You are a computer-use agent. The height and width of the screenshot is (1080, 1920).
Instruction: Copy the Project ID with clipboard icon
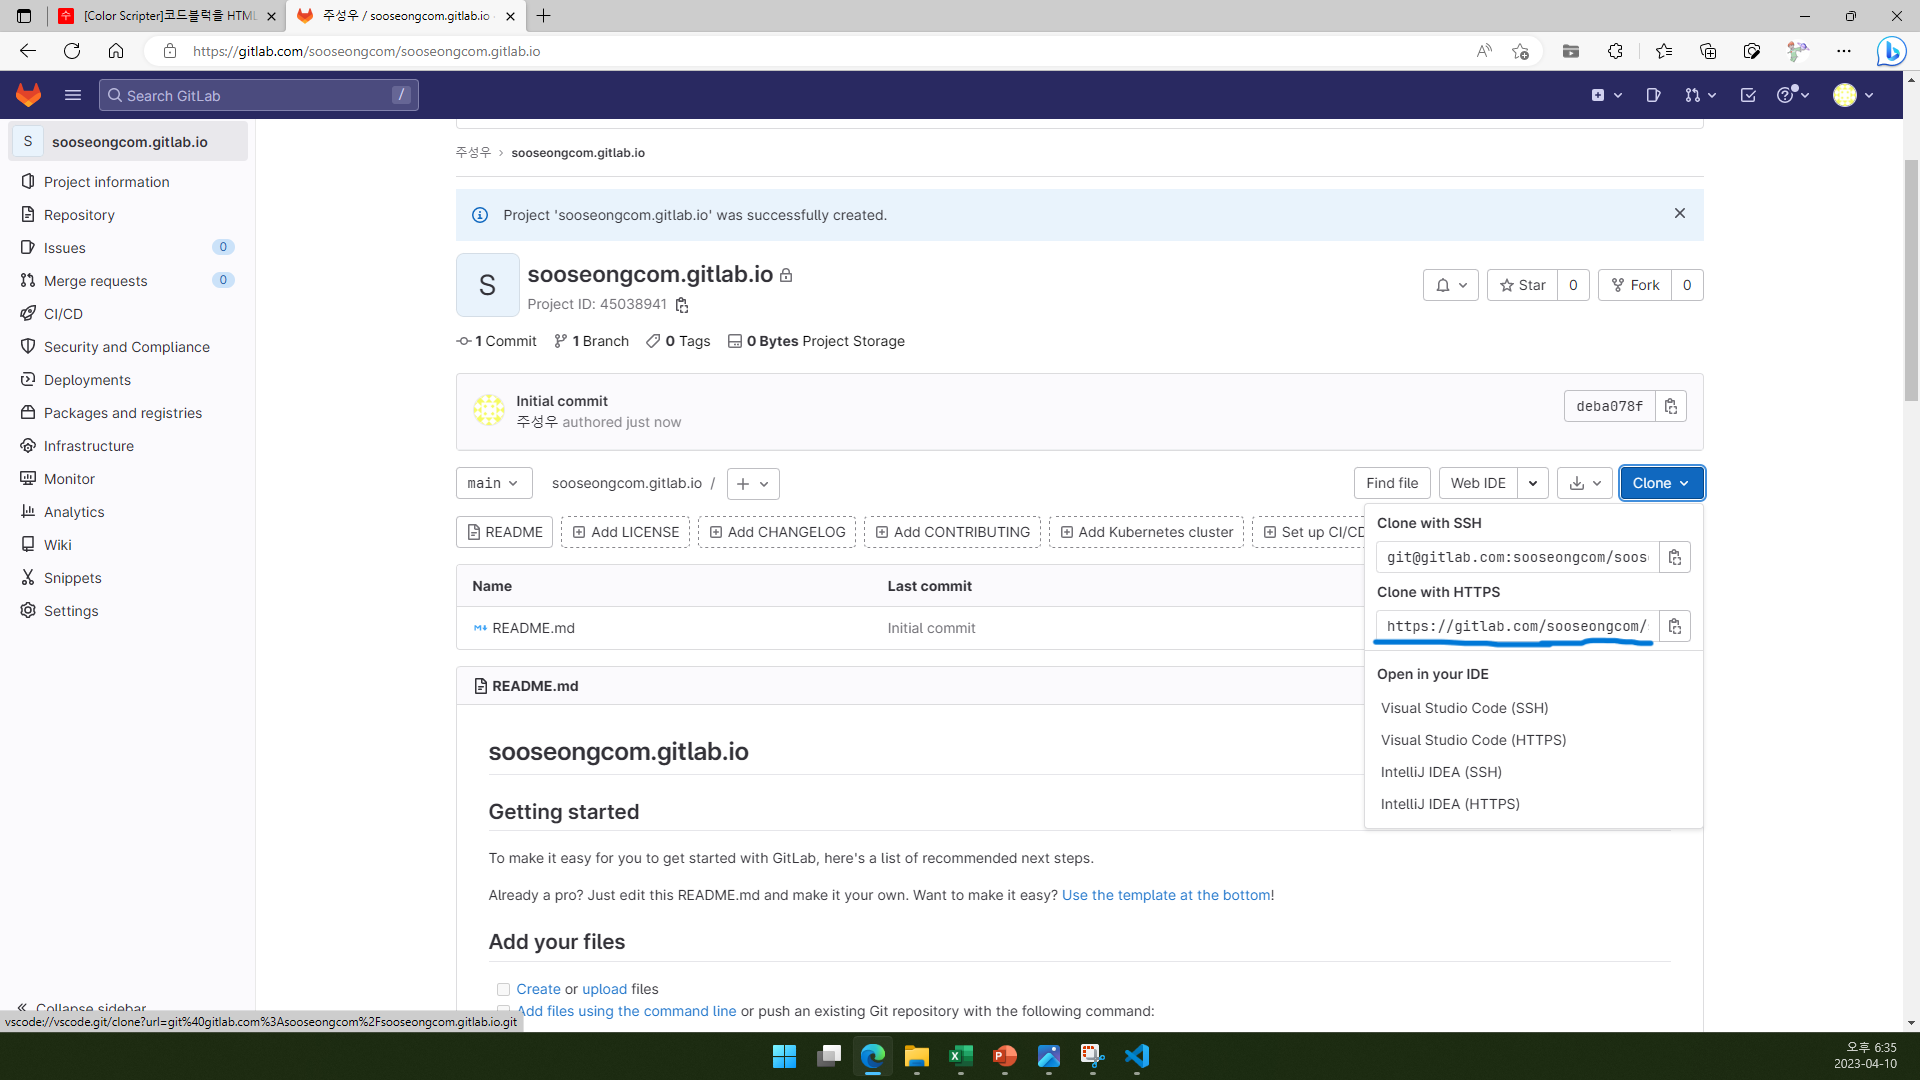[x=682, y=305]
